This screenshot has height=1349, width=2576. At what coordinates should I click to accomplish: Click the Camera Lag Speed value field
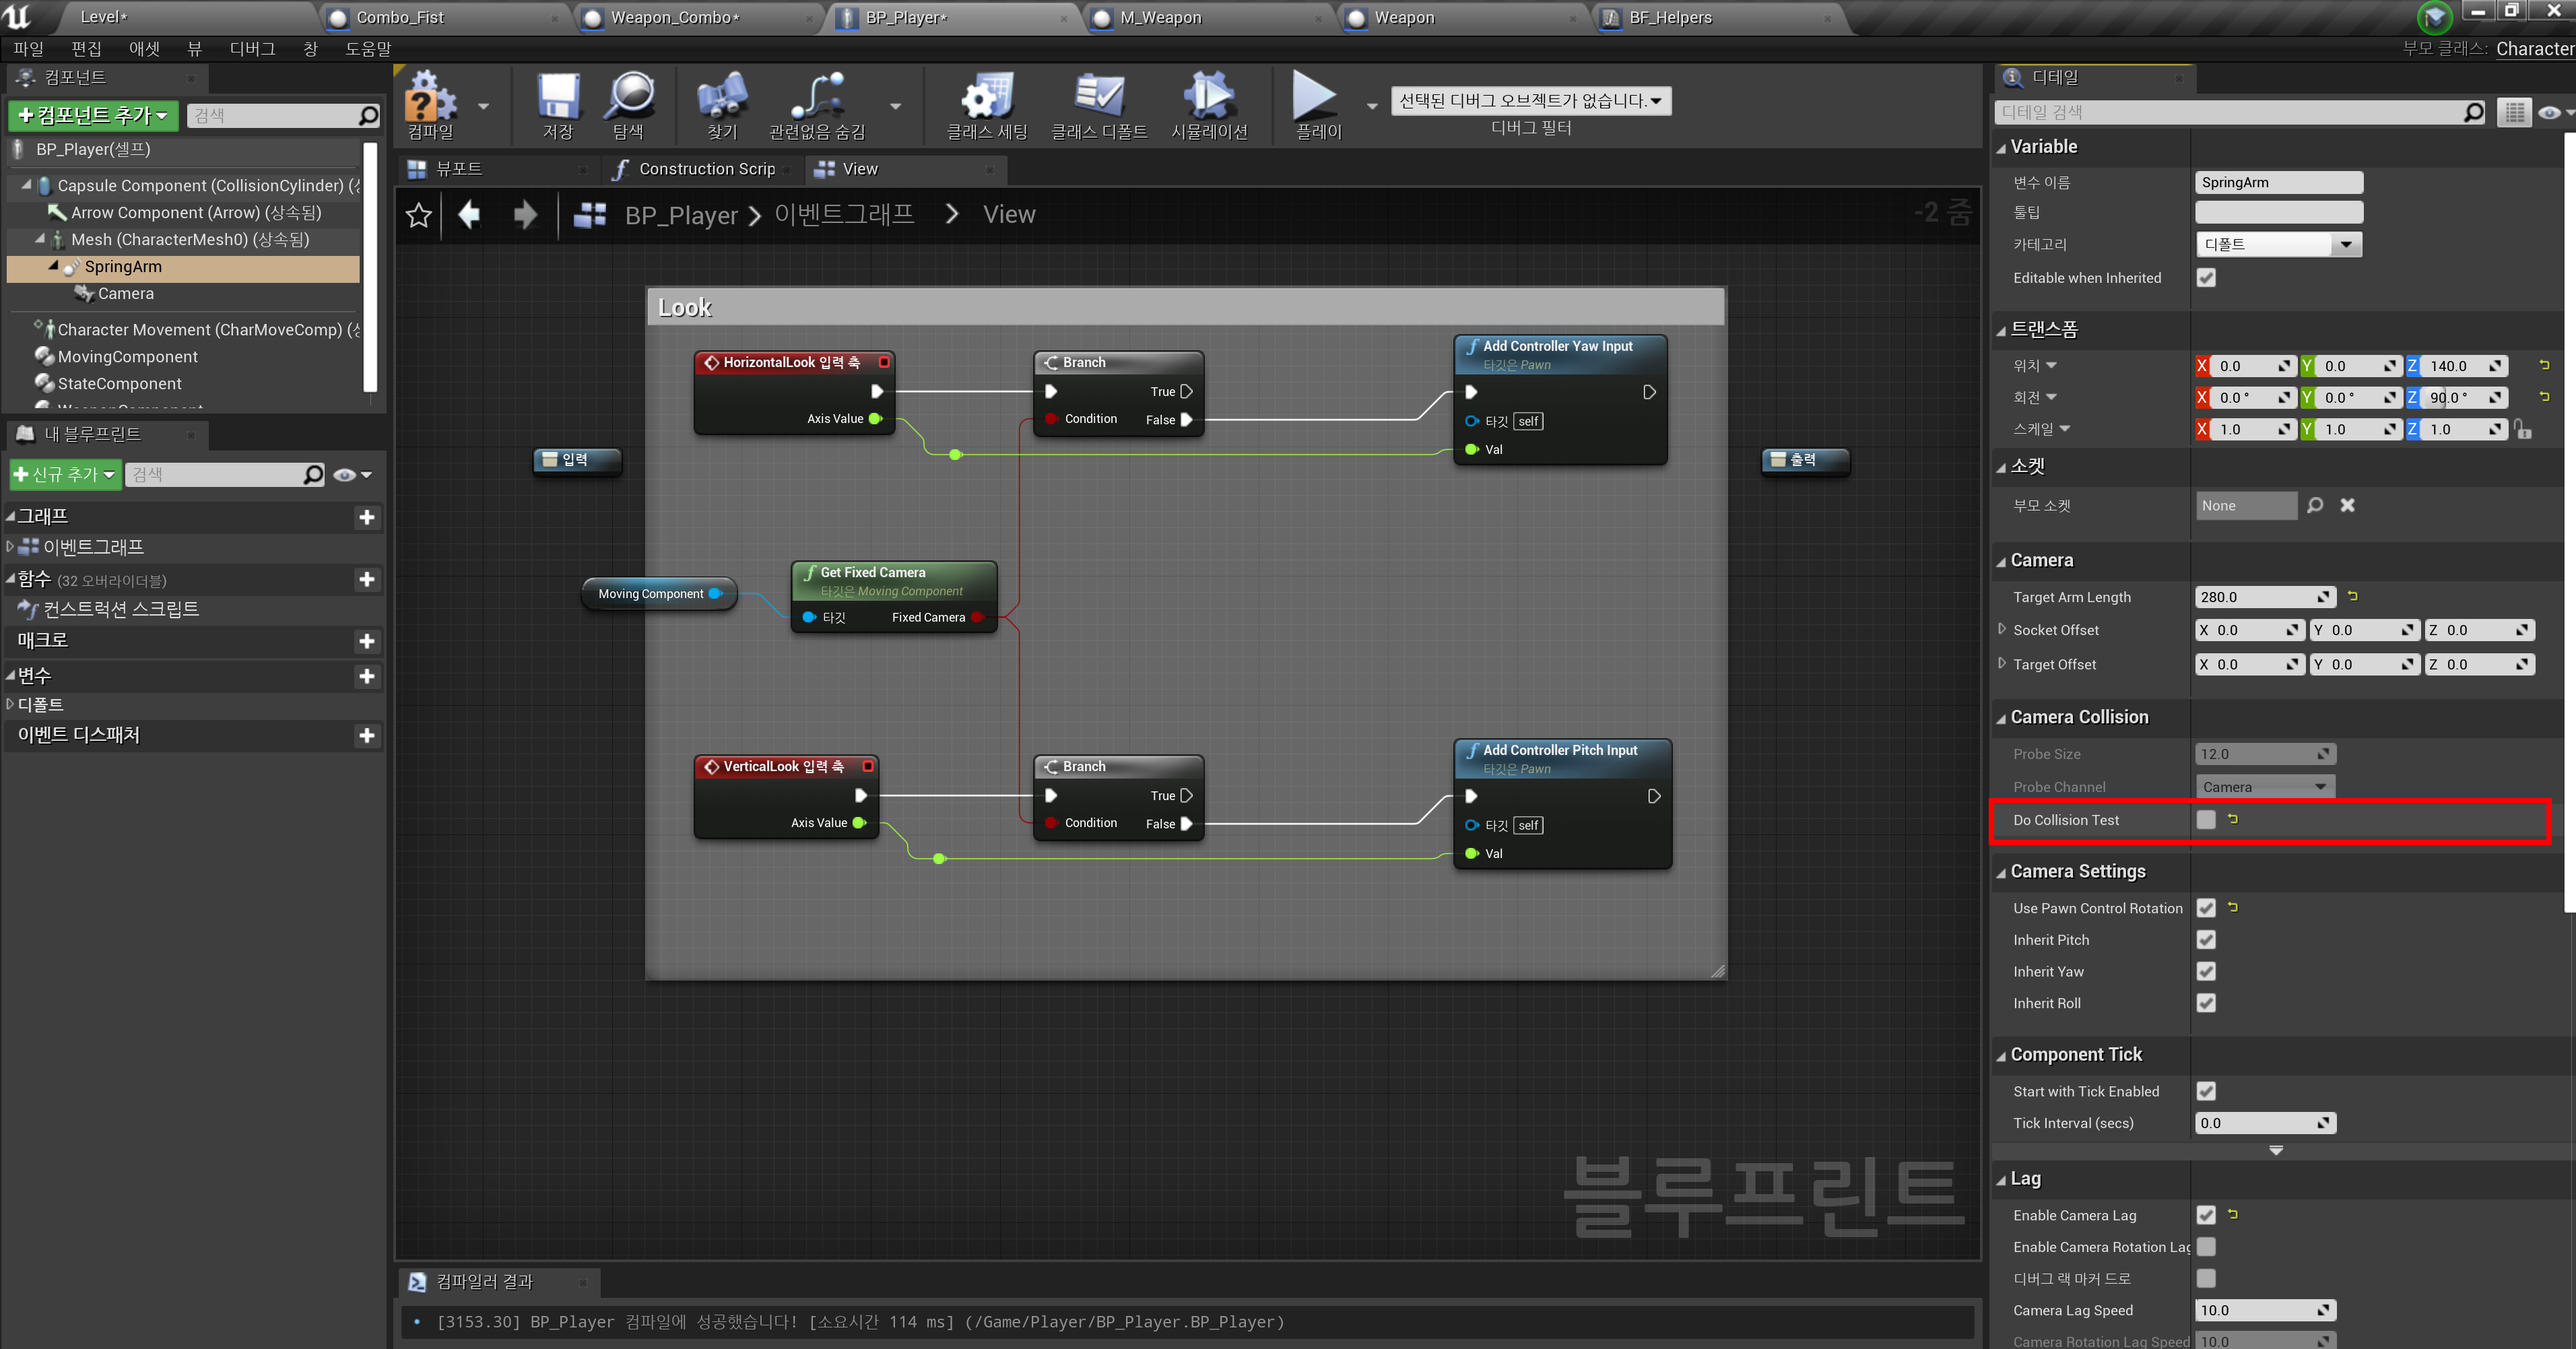pos(2264,1310)
